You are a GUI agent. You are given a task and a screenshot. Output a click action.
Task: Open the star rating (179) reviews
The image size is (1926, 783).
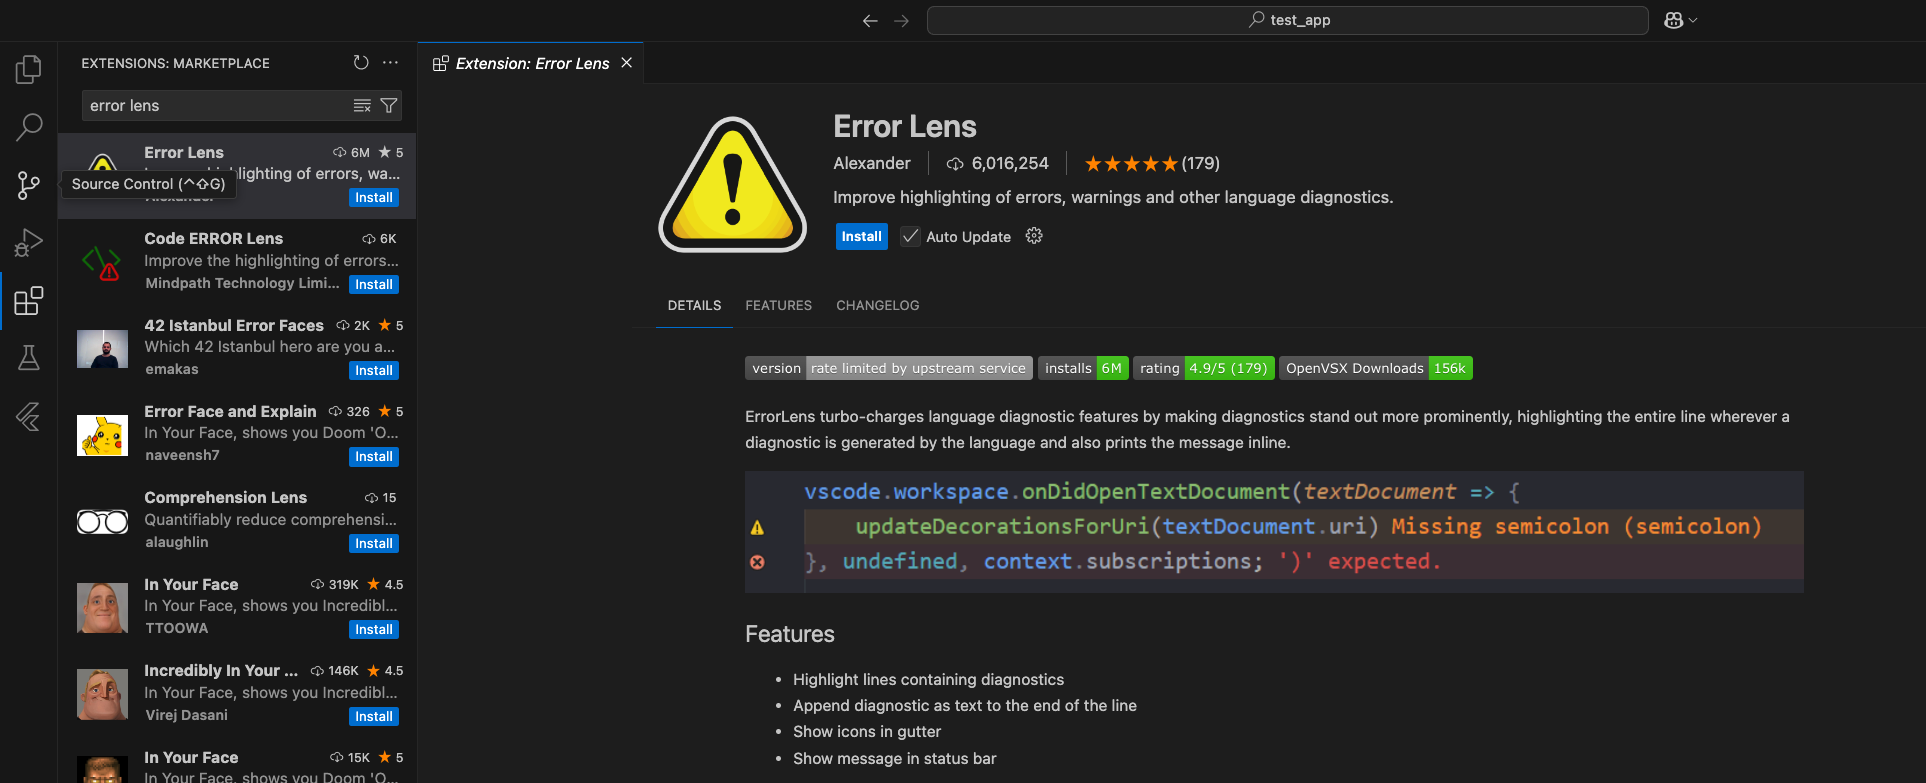click(x=1152, y=163)
